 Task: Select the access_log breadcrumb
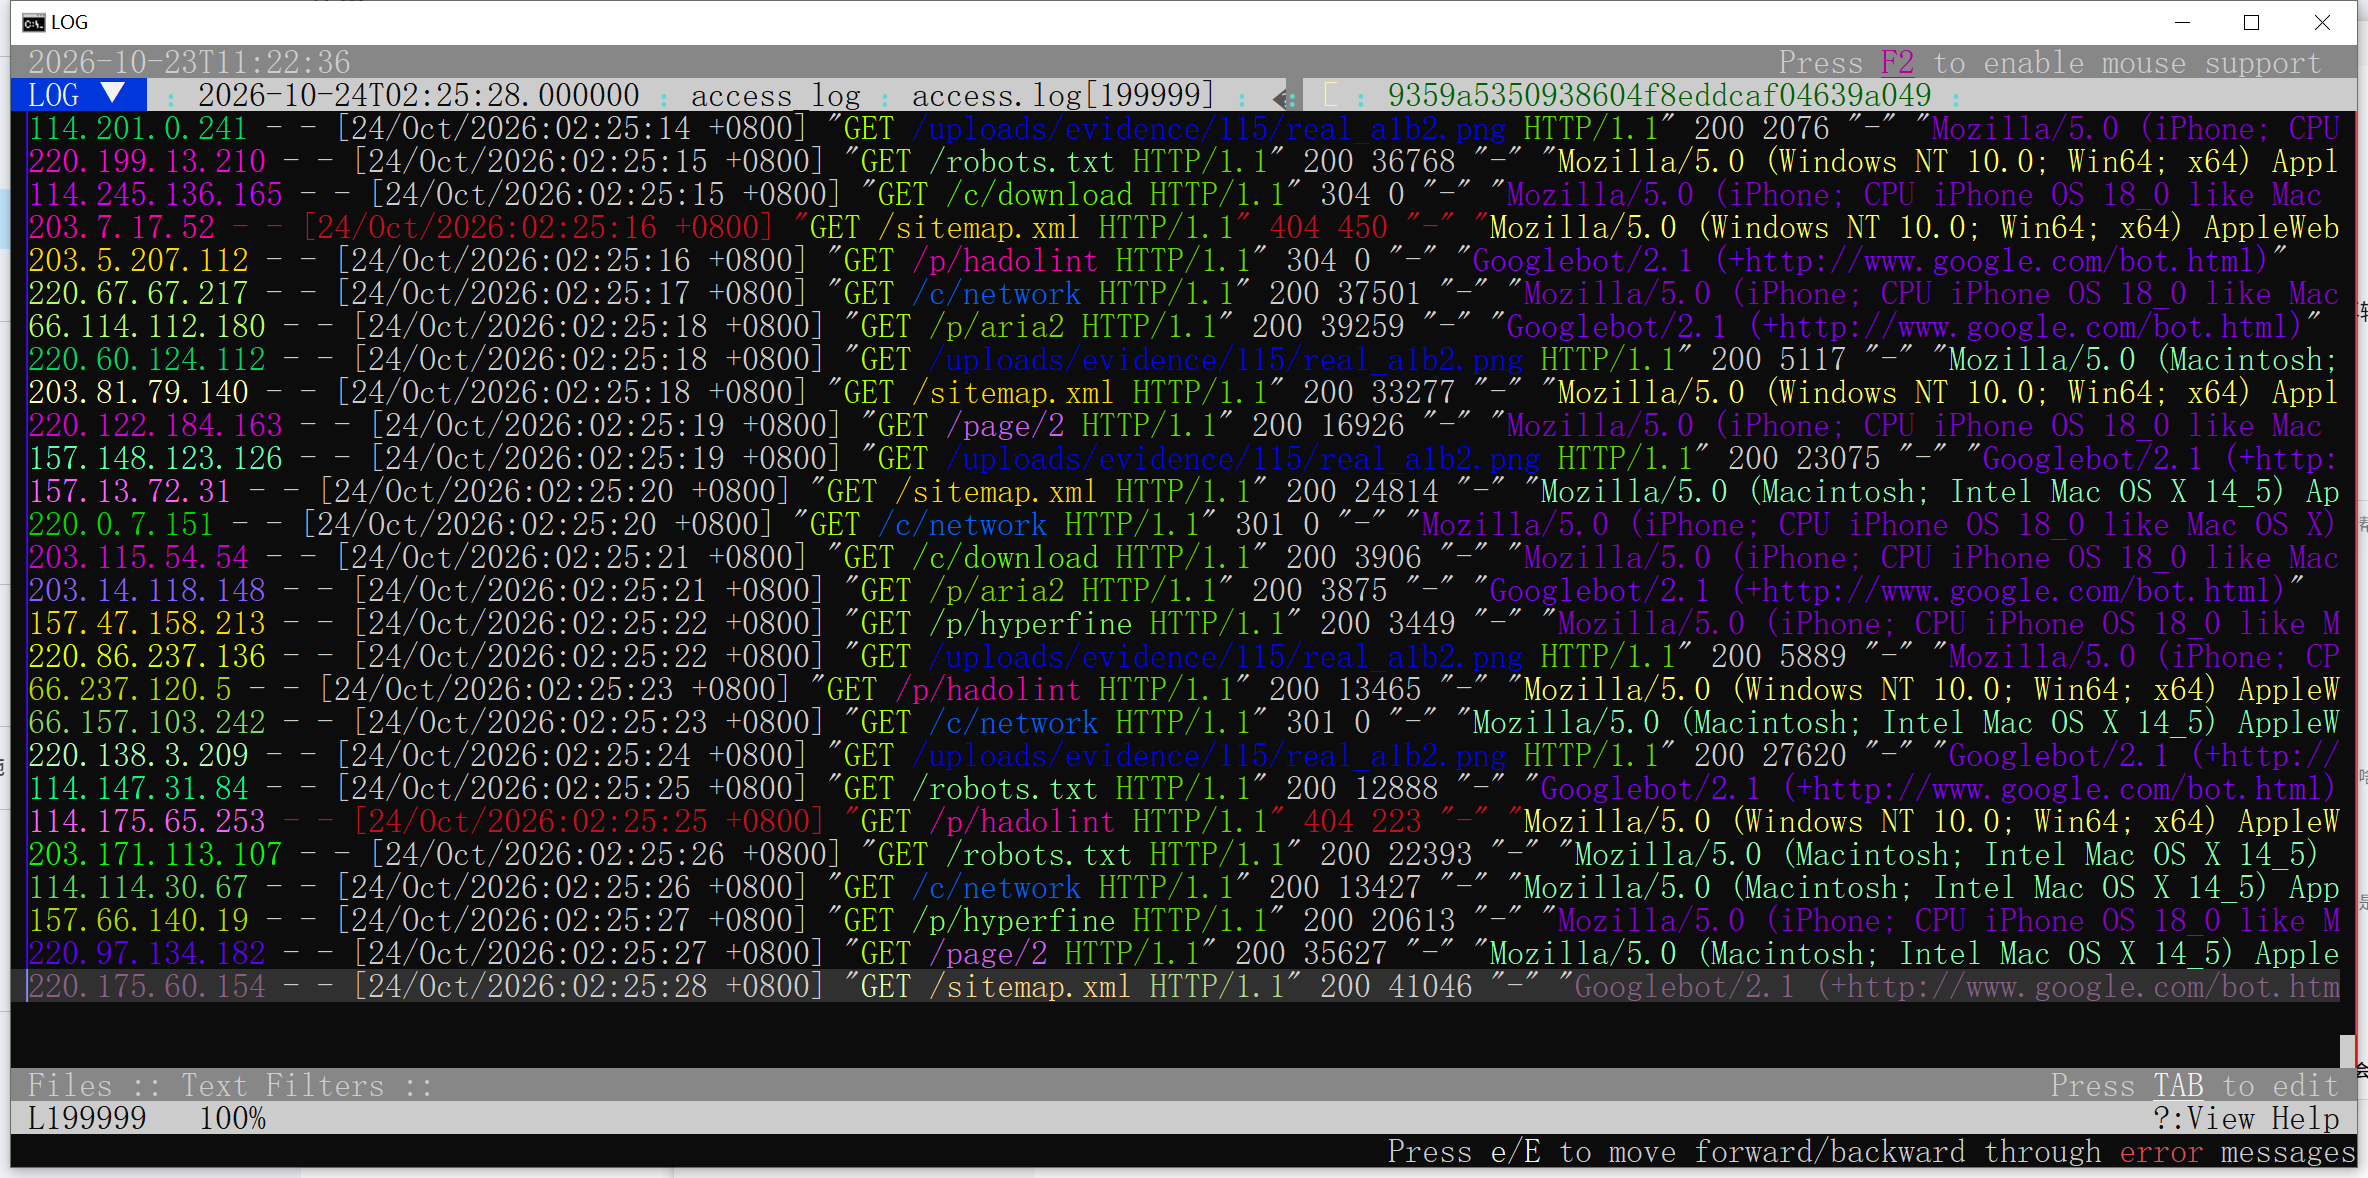tap(775, 95)
